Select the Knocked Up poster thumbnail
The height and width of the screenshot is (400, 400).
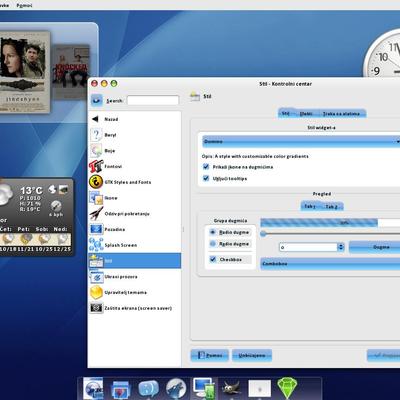(x=71, y=71)
